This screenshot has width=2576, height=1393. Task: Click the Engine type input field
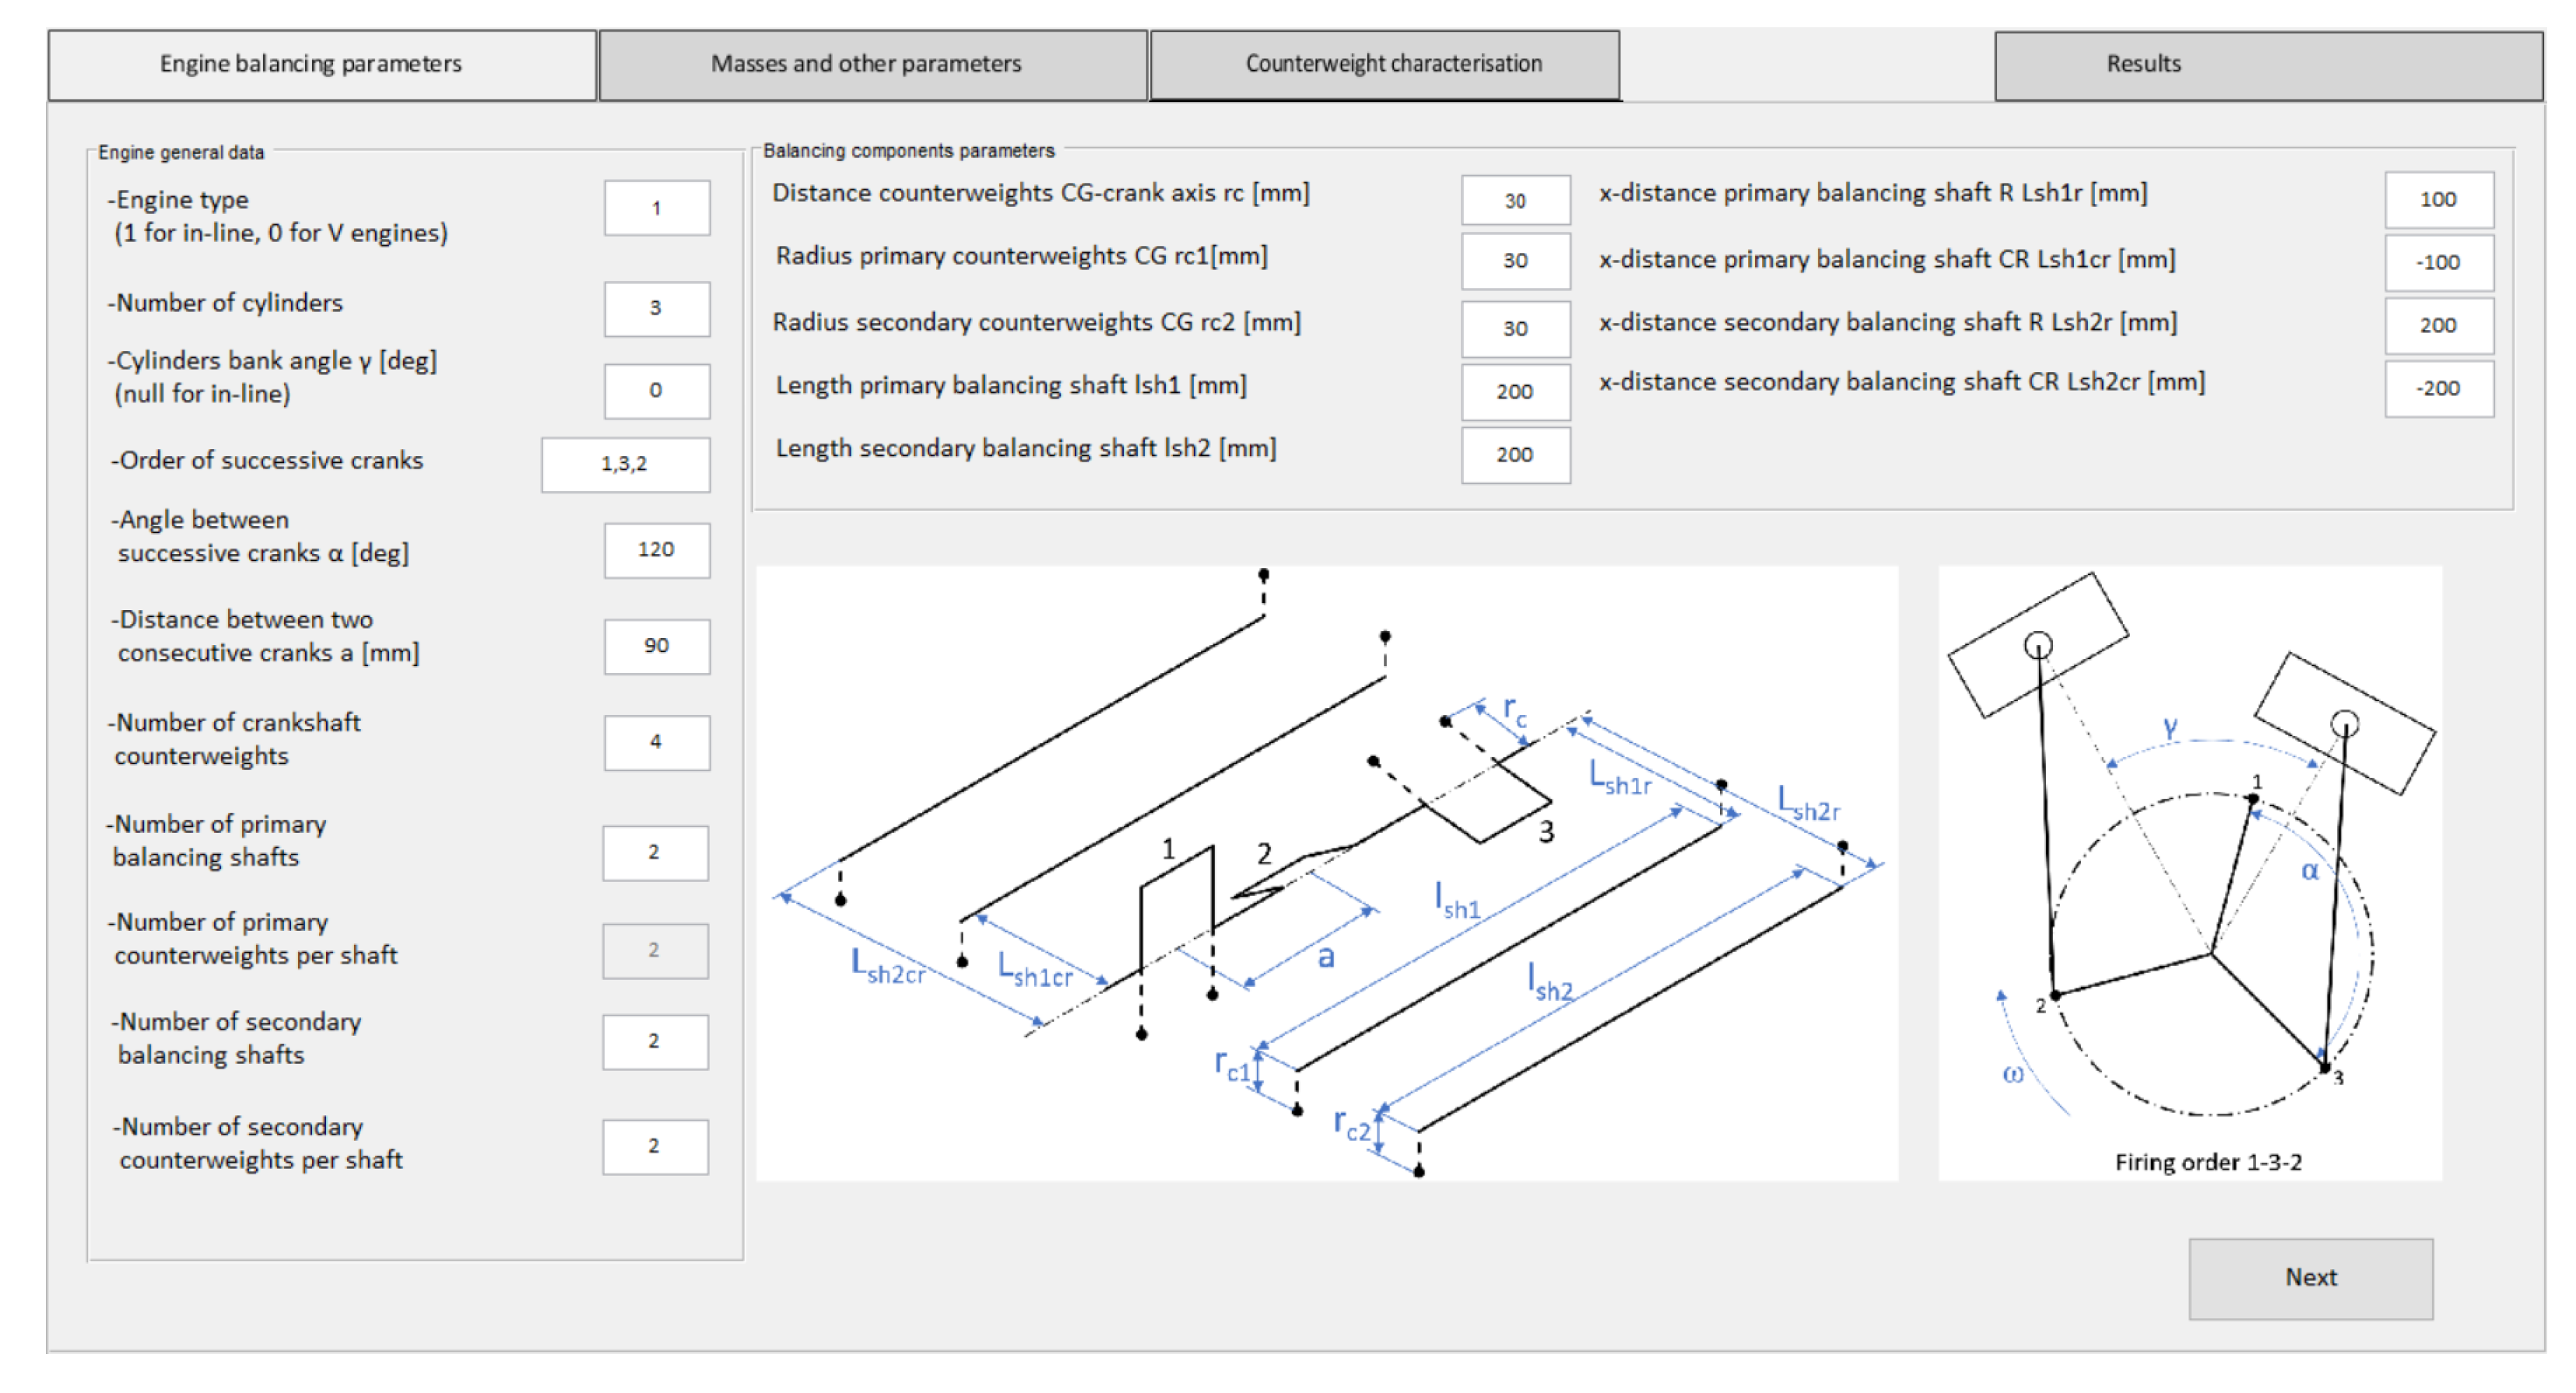coord(657,208)
